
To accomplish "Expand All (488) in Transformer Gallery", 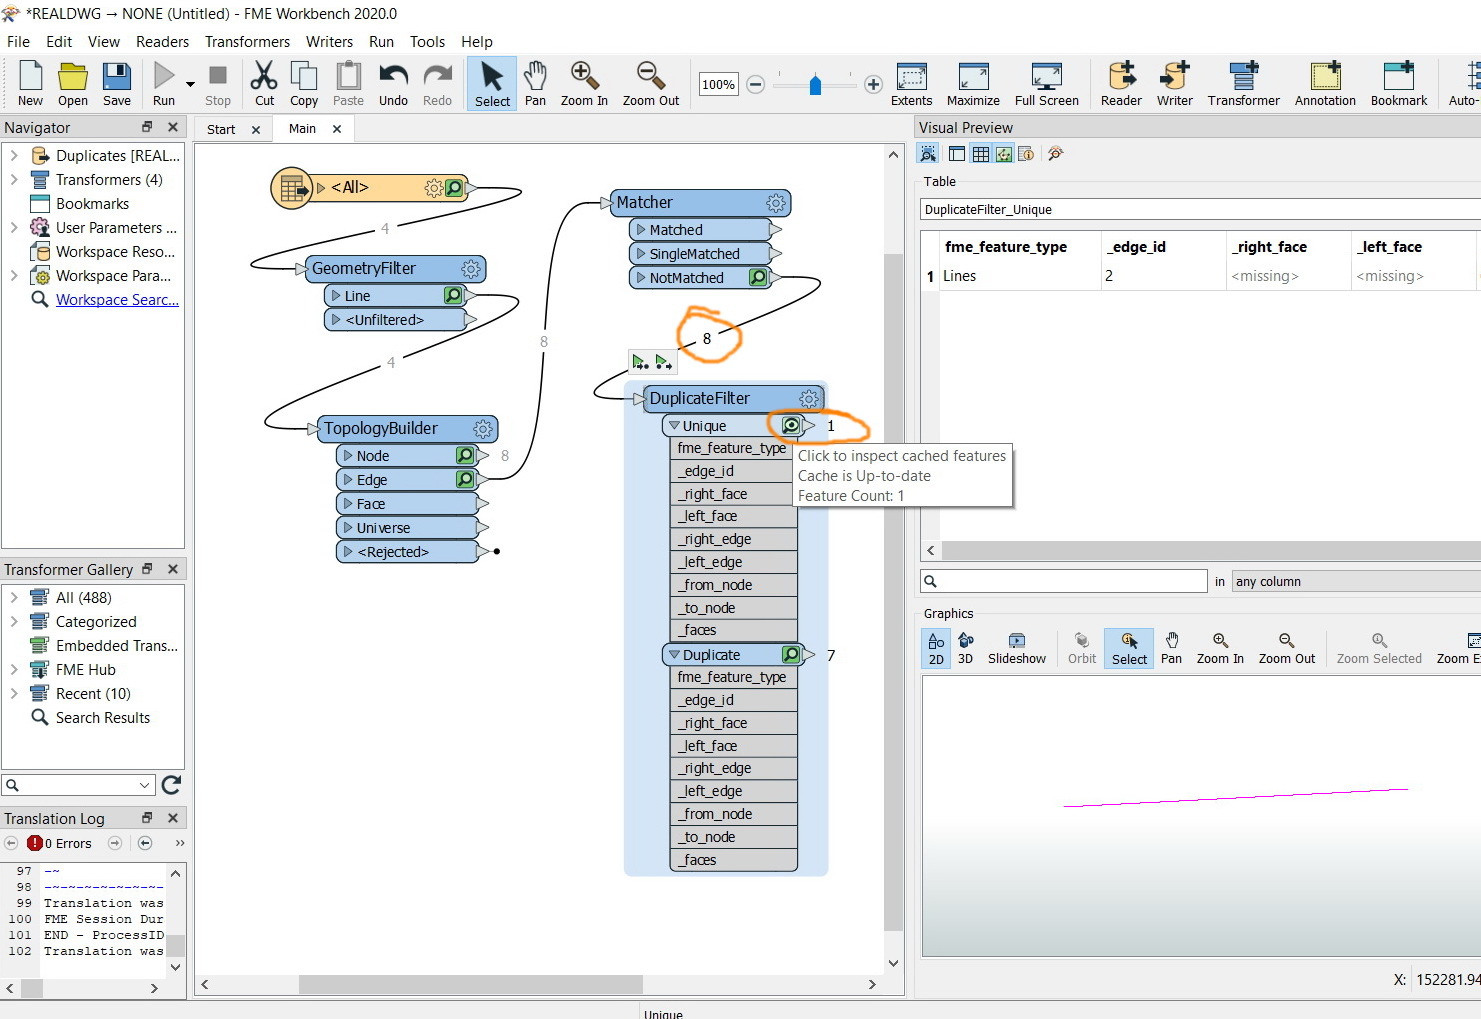I will point(14,598).
